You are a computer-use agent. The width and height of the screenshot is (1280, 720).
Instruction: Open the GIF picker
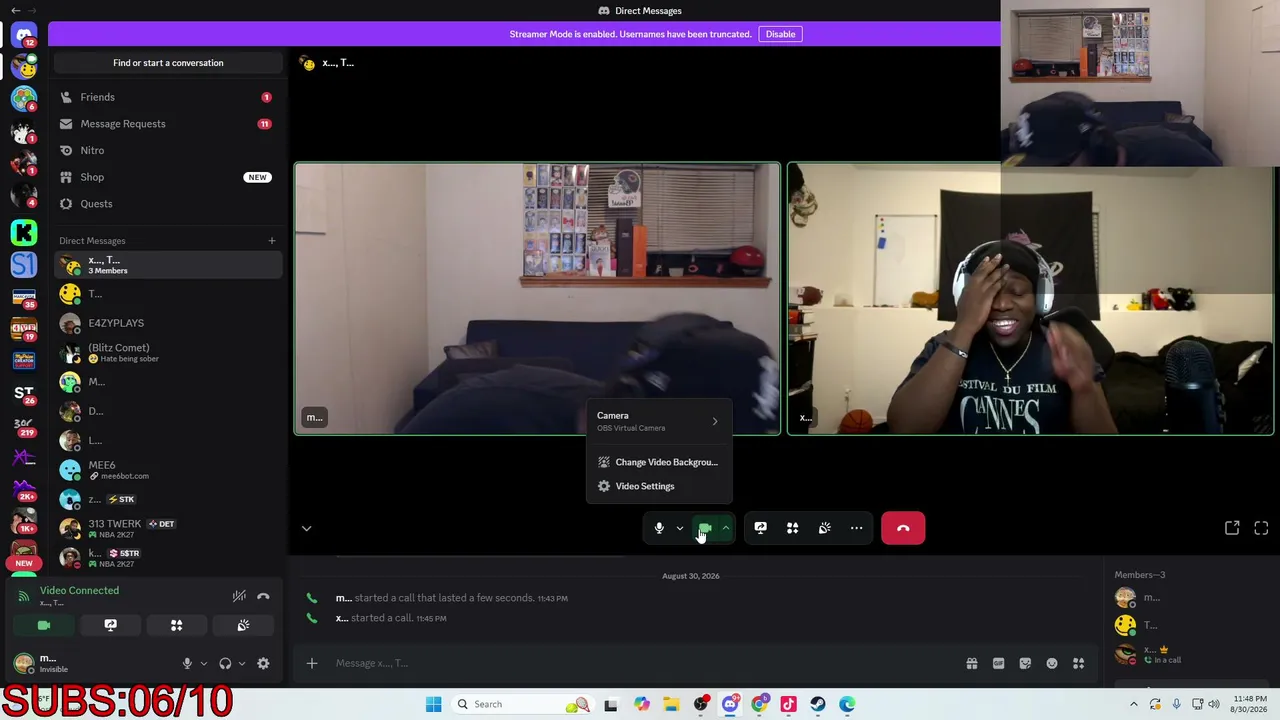pyautogui.click(x=998, y=663)
